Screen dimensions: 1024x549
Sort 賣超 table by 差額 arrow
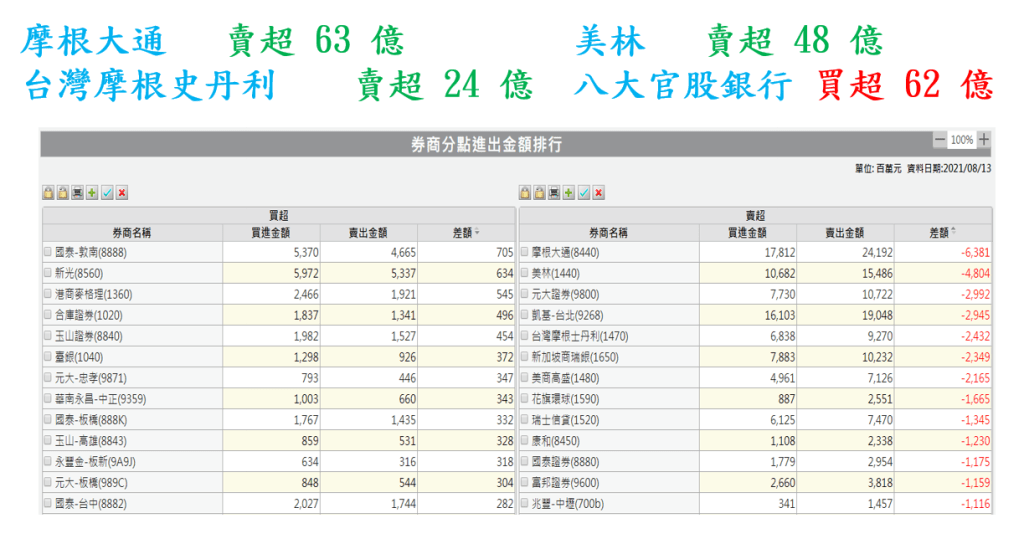click(954, 232)
